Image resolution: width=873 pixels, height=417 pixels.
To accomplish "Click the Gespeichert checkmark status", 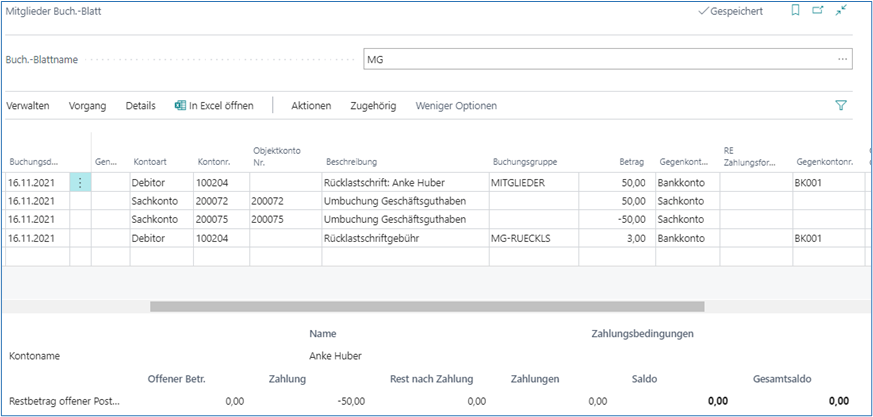I will 730,11.
